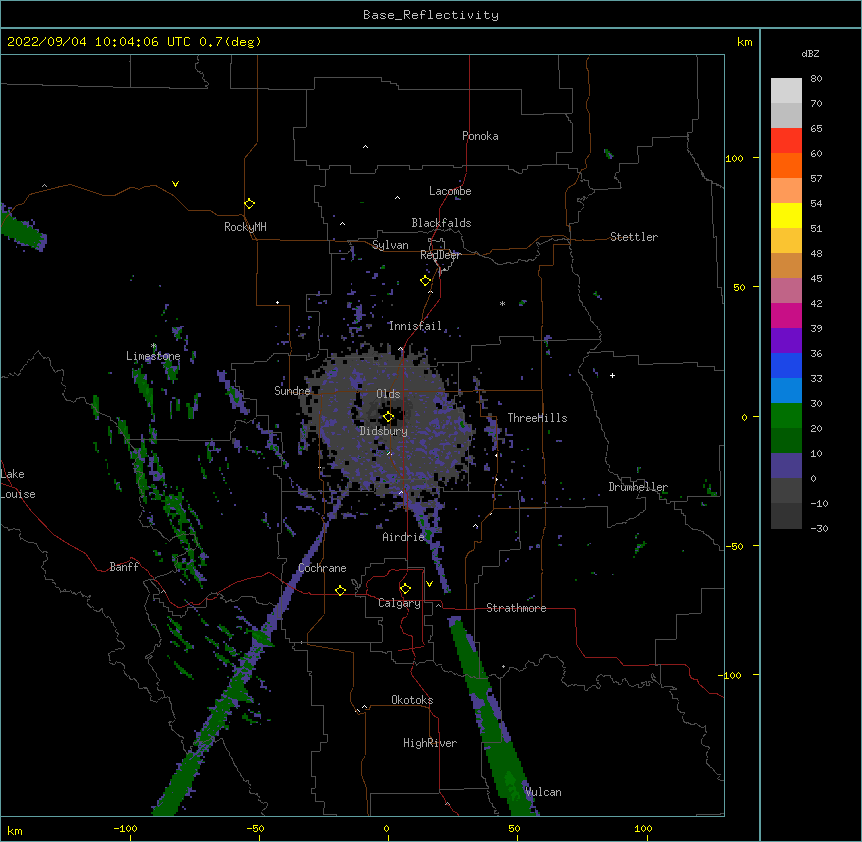Click the yellow V marker northwest of RockyMH

coord(175,184)
